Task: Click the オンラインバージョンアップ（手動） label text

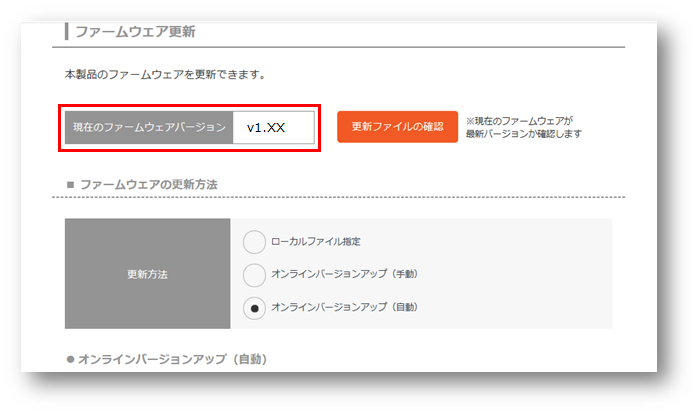Action: click(344, 275)
